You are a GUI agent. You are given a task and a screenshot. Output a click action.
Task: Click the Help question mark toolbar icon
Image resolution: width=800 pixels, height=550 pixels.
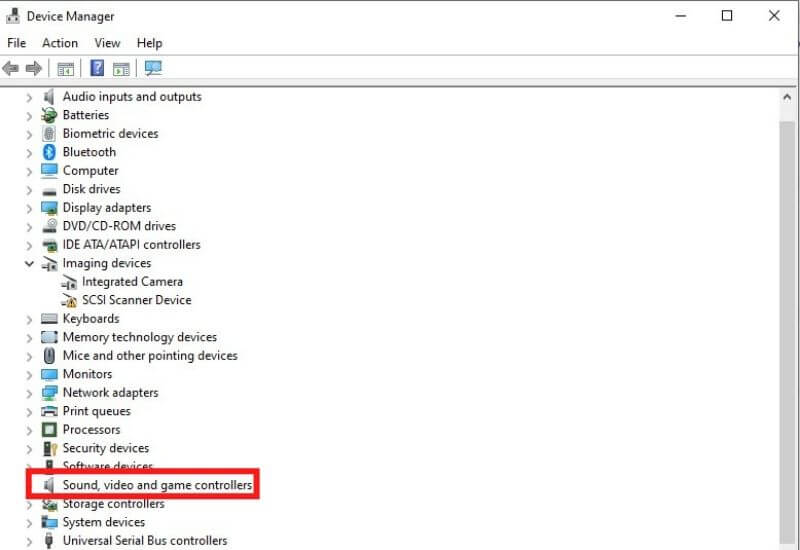[x=97, y=69]
